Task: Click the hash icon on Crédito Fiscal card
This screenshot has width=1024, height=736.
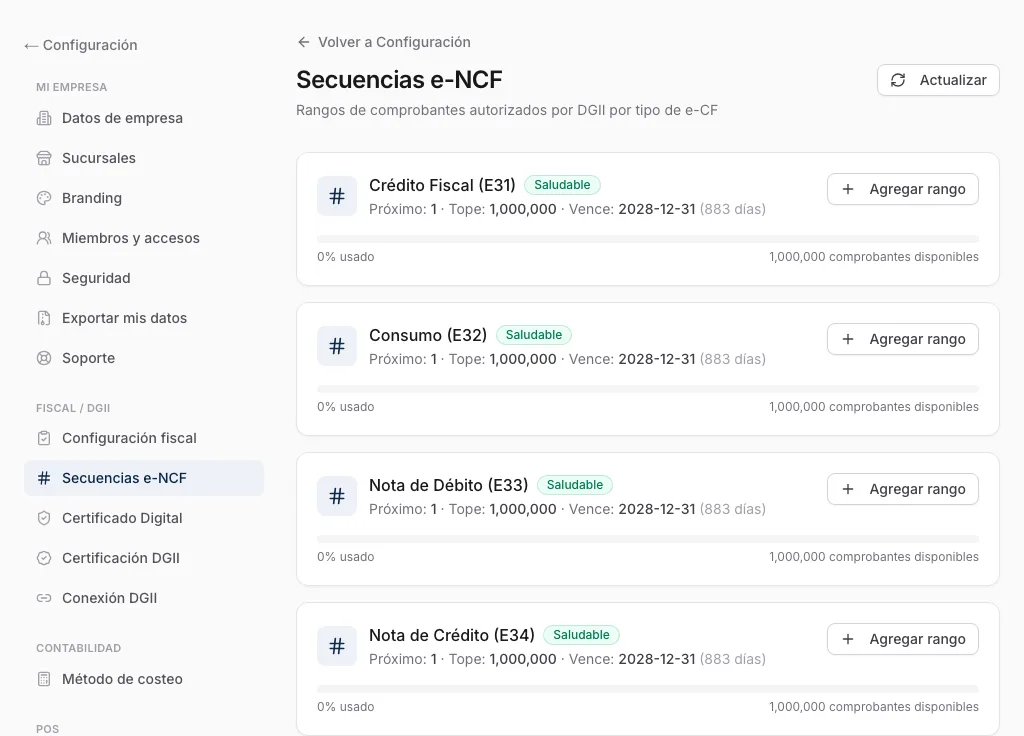Action: pos(337,196)
